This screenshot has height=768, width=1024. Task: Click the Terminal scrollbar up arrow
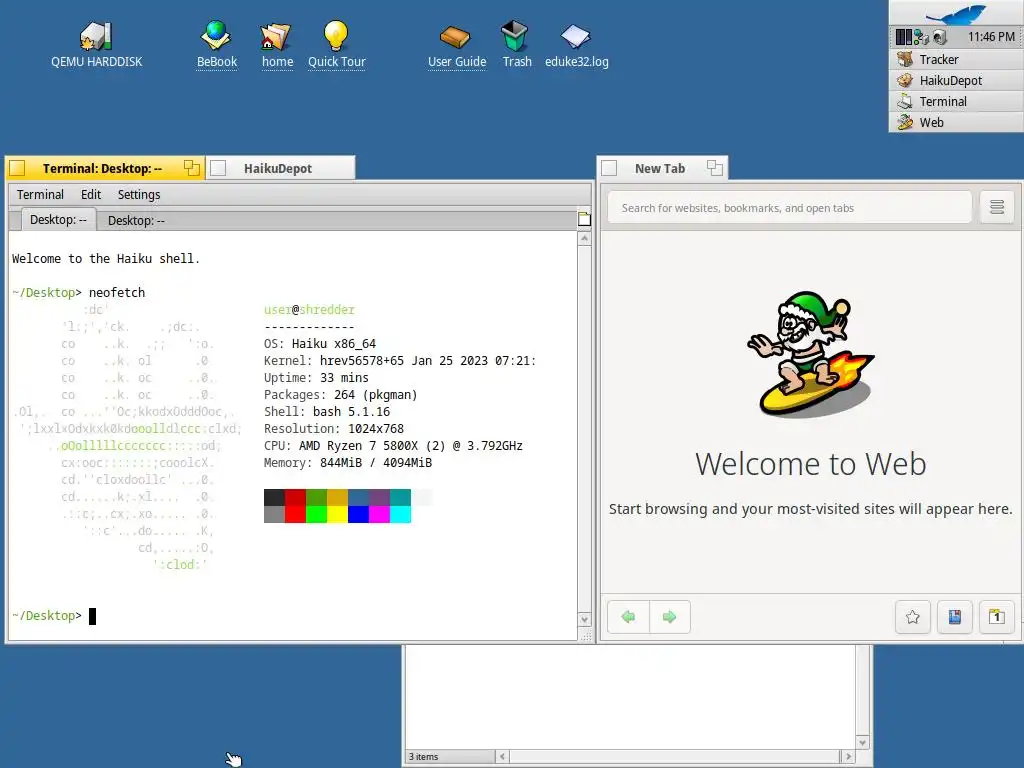[x=584, y=239]
